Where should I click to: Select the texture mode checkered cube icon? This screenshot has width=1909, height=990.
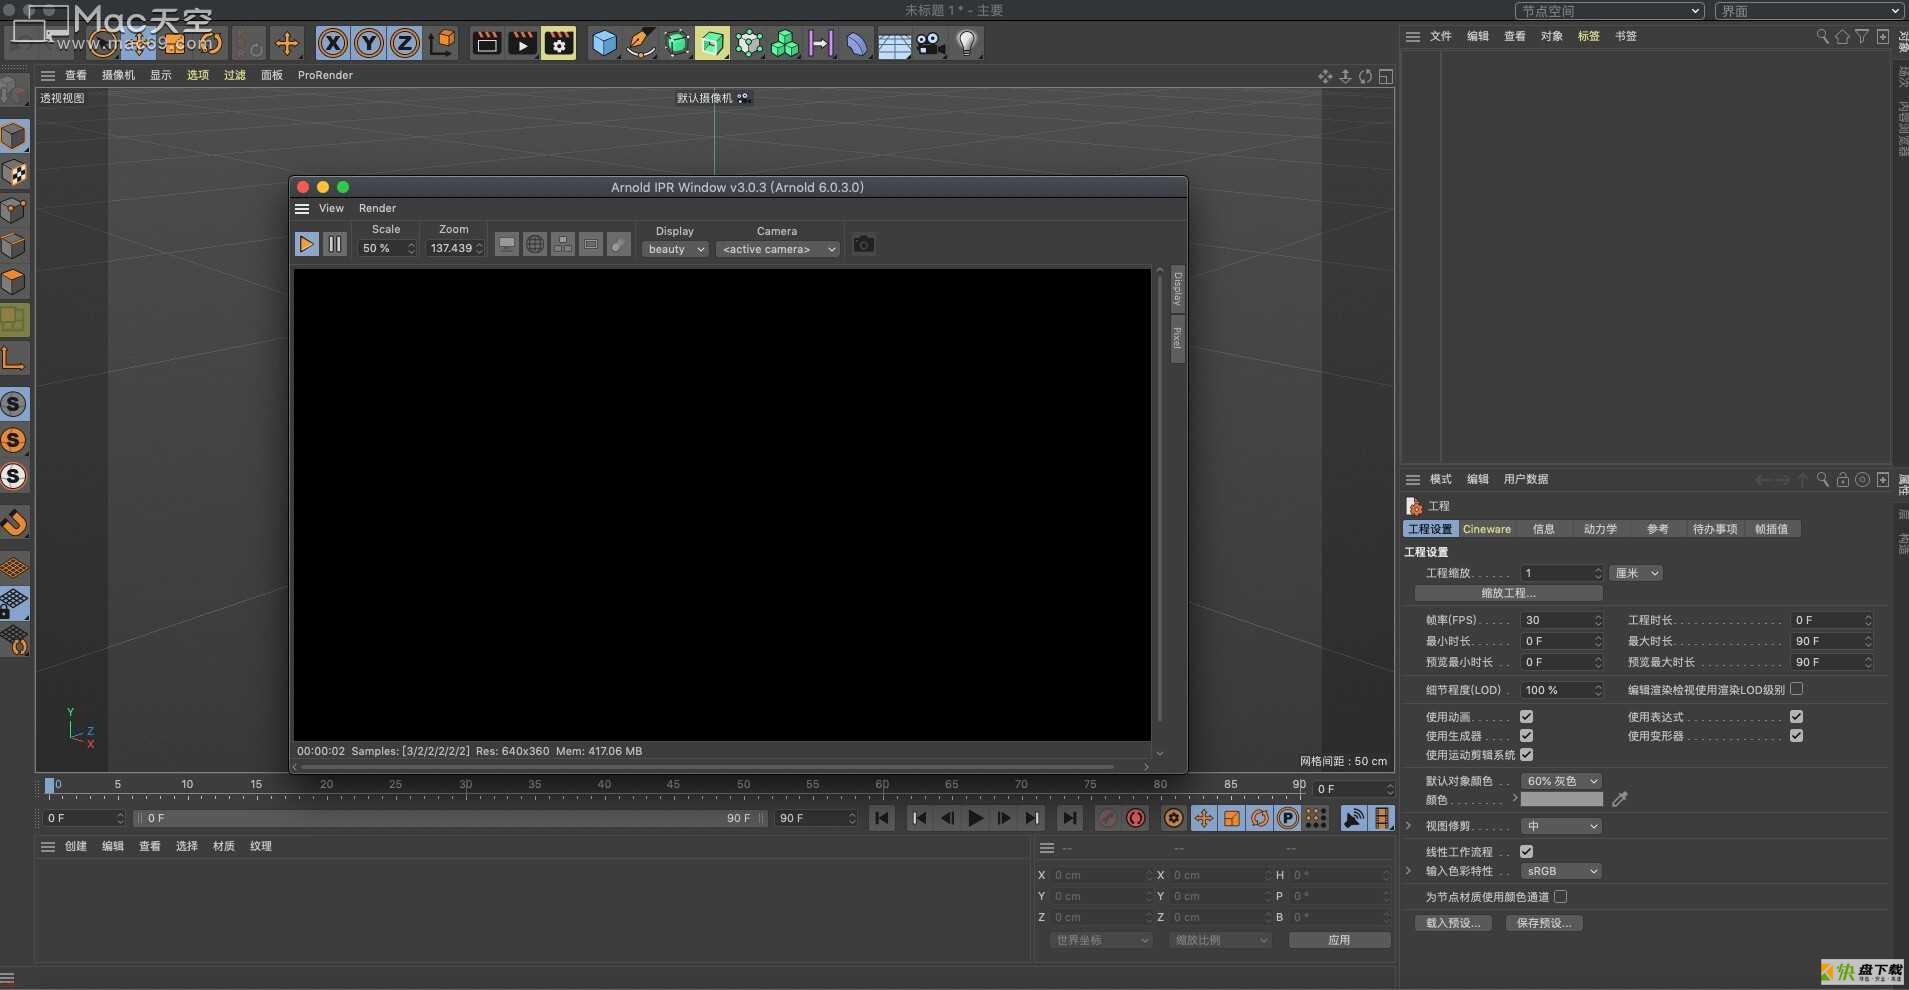(x=14, y=173)
